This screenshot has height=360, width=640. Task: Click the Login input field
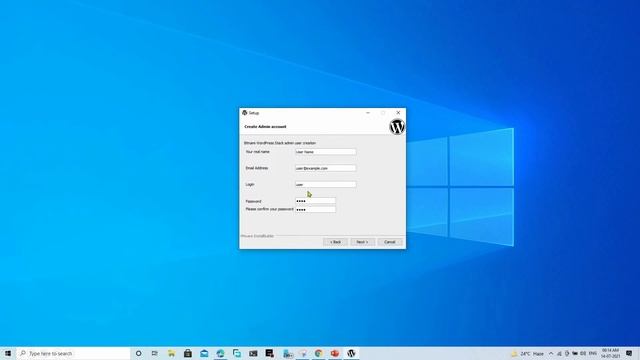325,184
